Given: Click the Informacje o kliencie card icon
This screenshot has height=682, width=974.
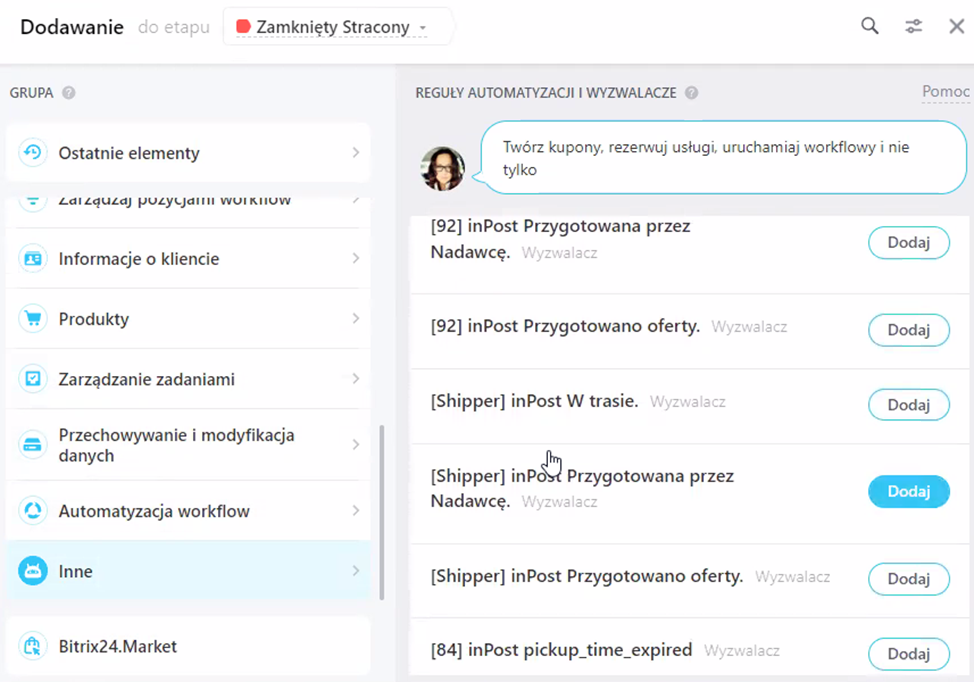Looking at the screenshot, I should tap(33, 258).
